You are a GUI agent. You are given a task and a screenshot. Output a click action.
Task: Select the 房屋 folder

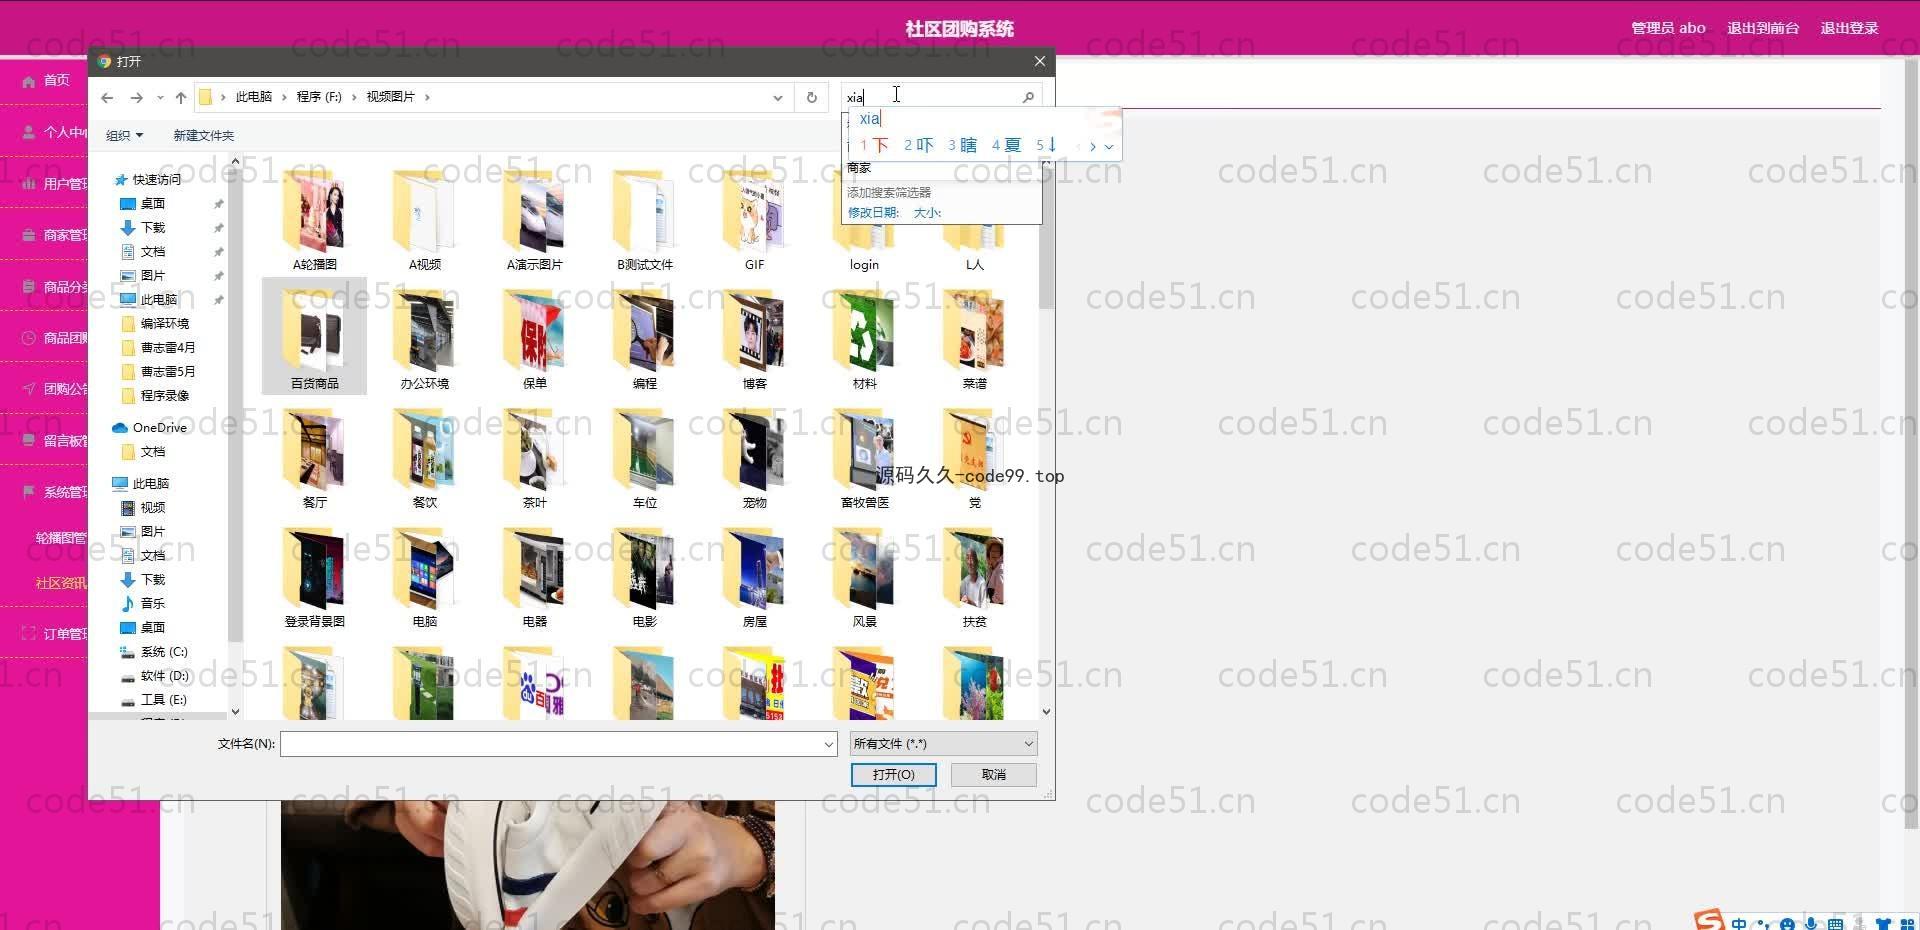click(x=754, y=576)
